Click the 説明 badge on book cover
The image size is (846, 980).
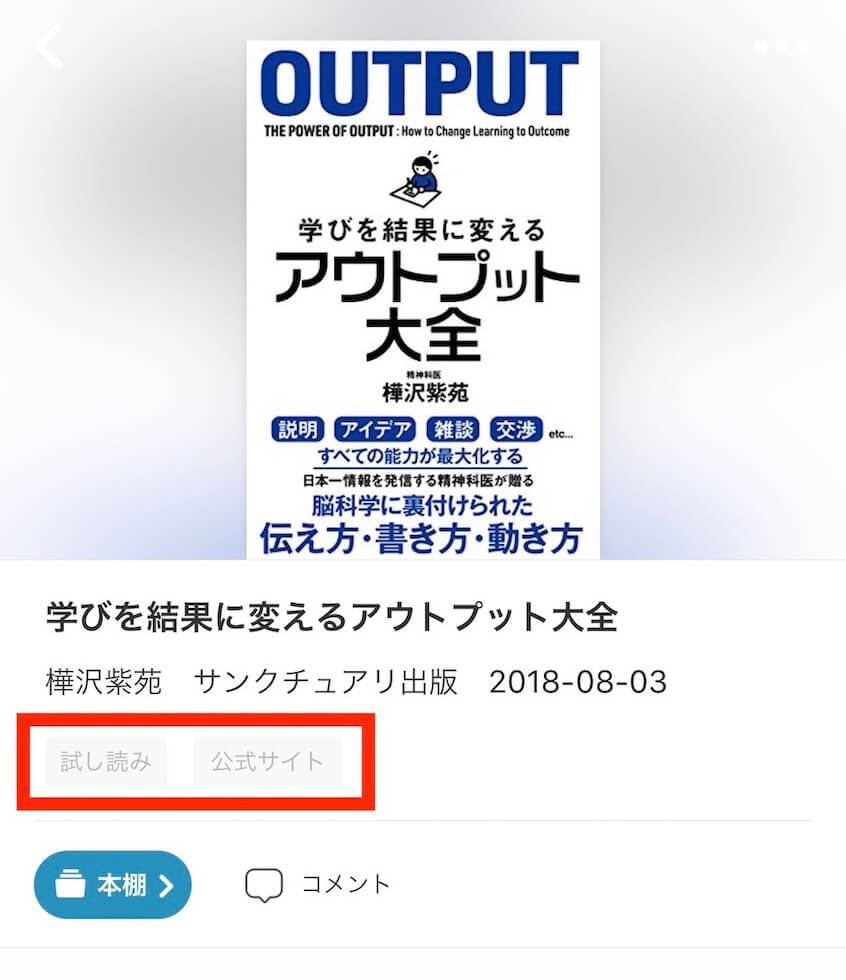[x=297, y=429]
